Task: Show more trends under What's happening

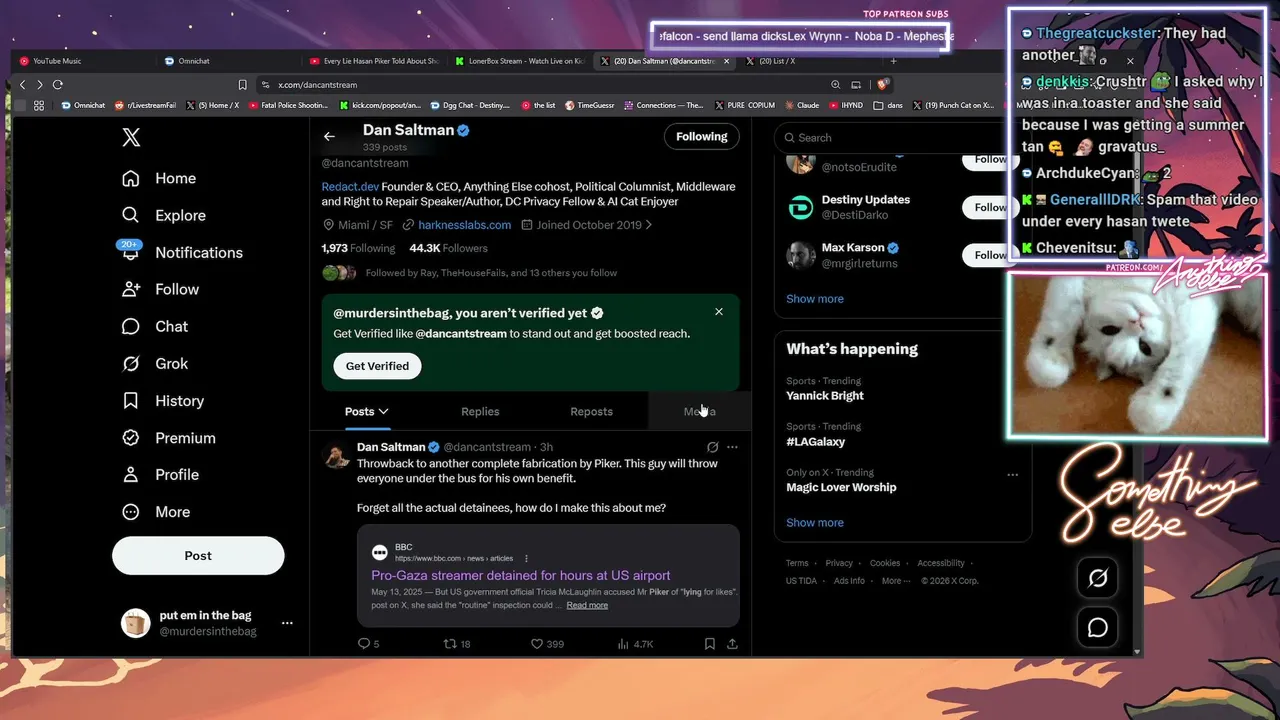Action: [x=814, y=523]
